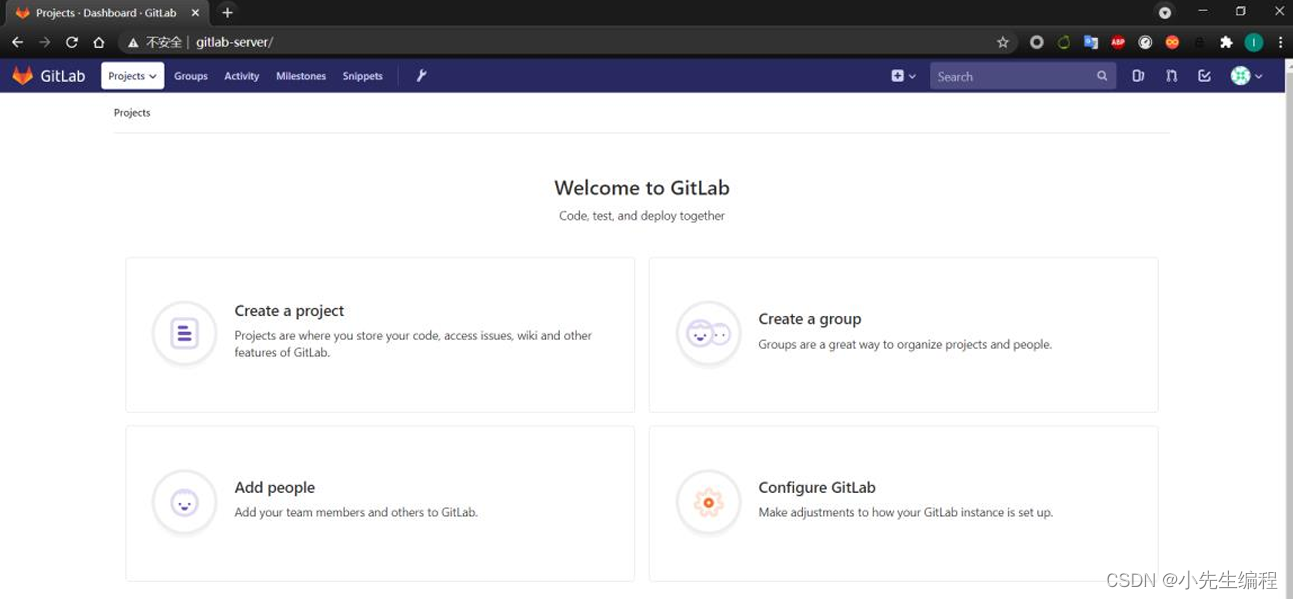Click the Create a project list icon

click(184, 333)
